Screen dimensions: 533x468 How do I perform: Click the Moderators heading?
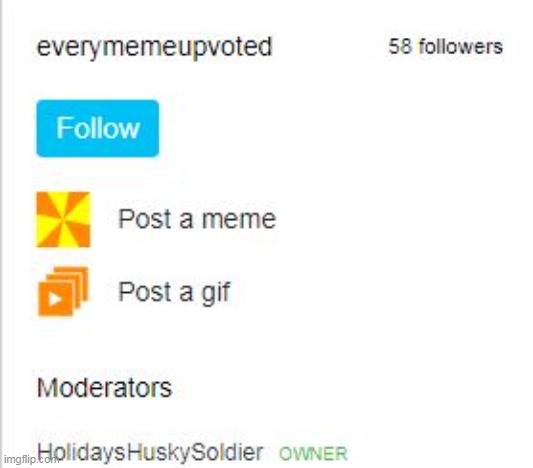tap(104, 388)
